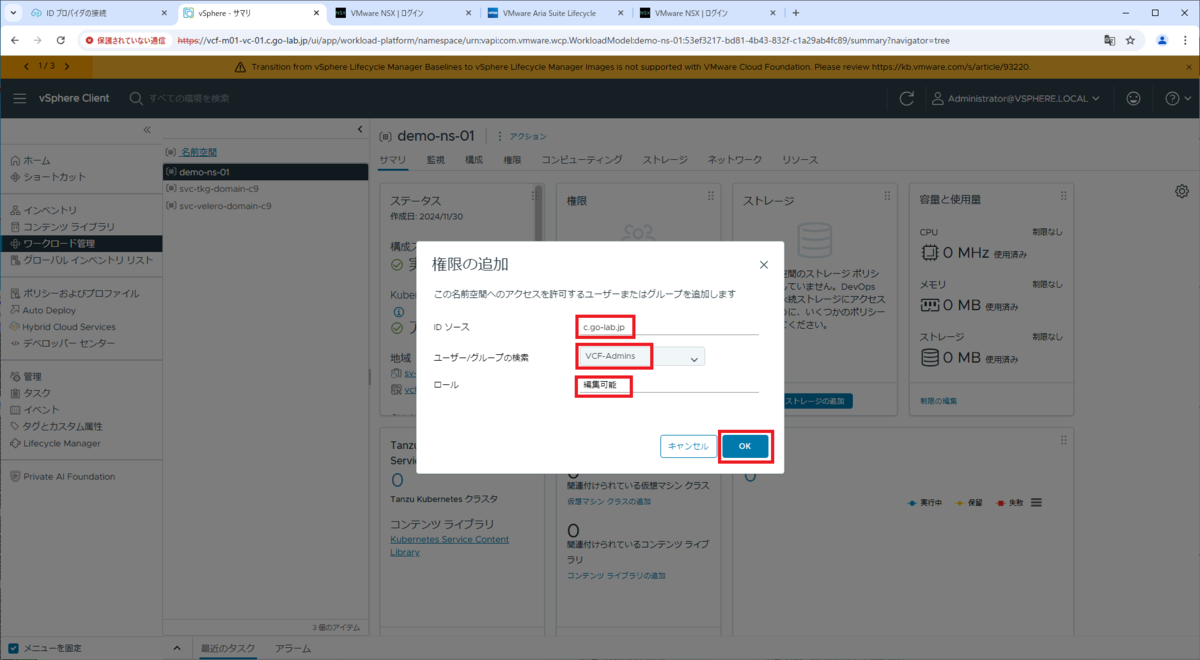Bookmark this page with star icon
The width and height of the screenshot is (1200, 660).
point(1131,40)
